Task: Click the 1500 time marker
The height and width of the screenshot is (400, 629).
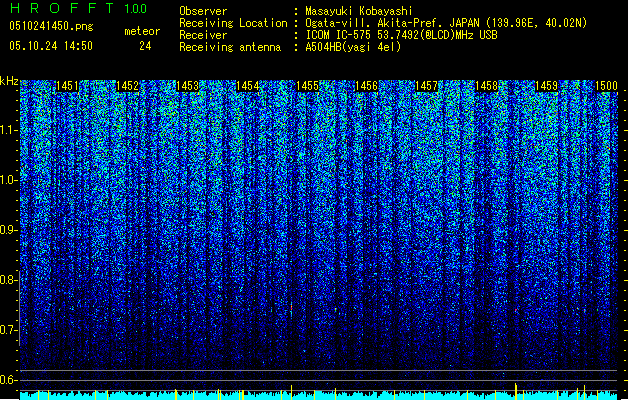Action: (x=606, y=86)
